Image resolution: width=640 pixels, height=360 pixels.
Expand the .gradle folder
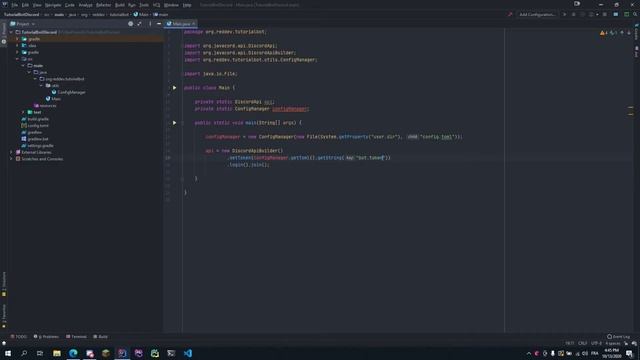tap(18, 39)
